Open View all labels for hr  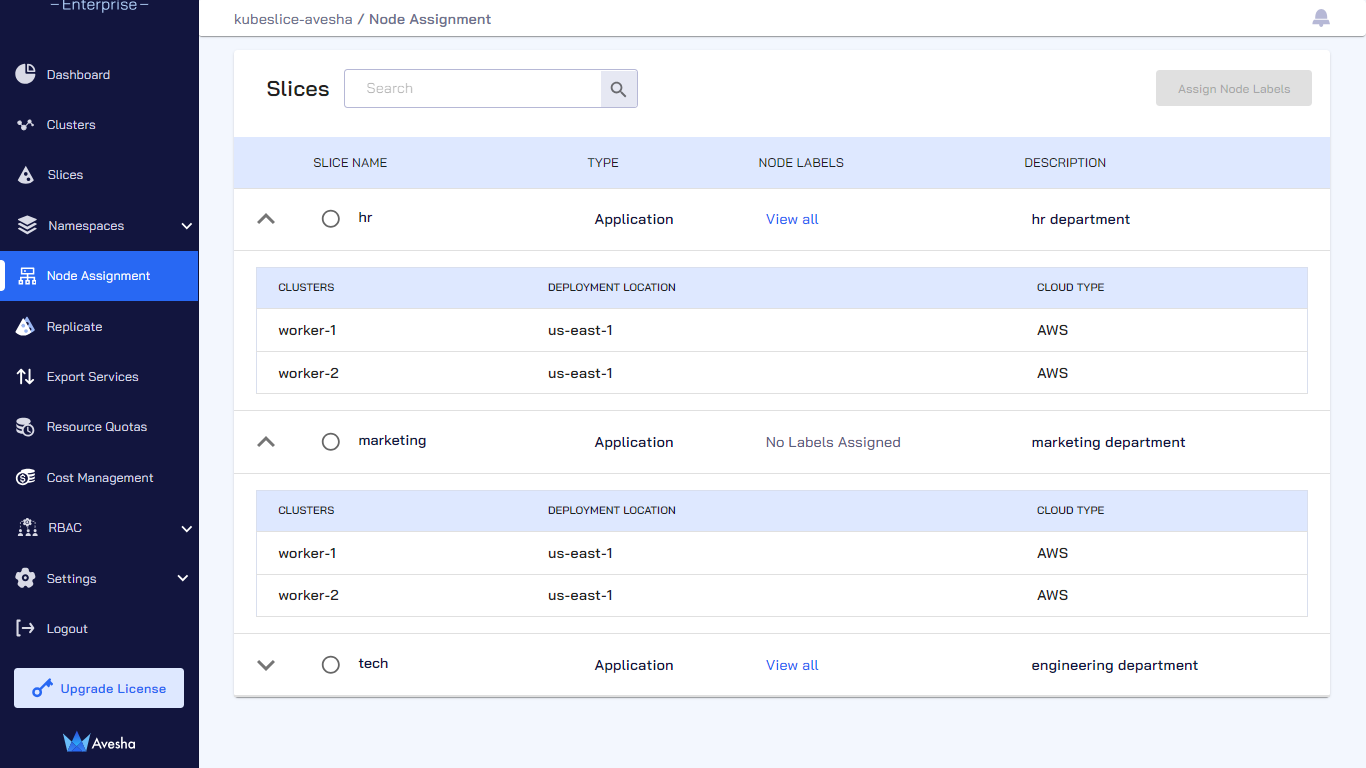coord(792,219)
